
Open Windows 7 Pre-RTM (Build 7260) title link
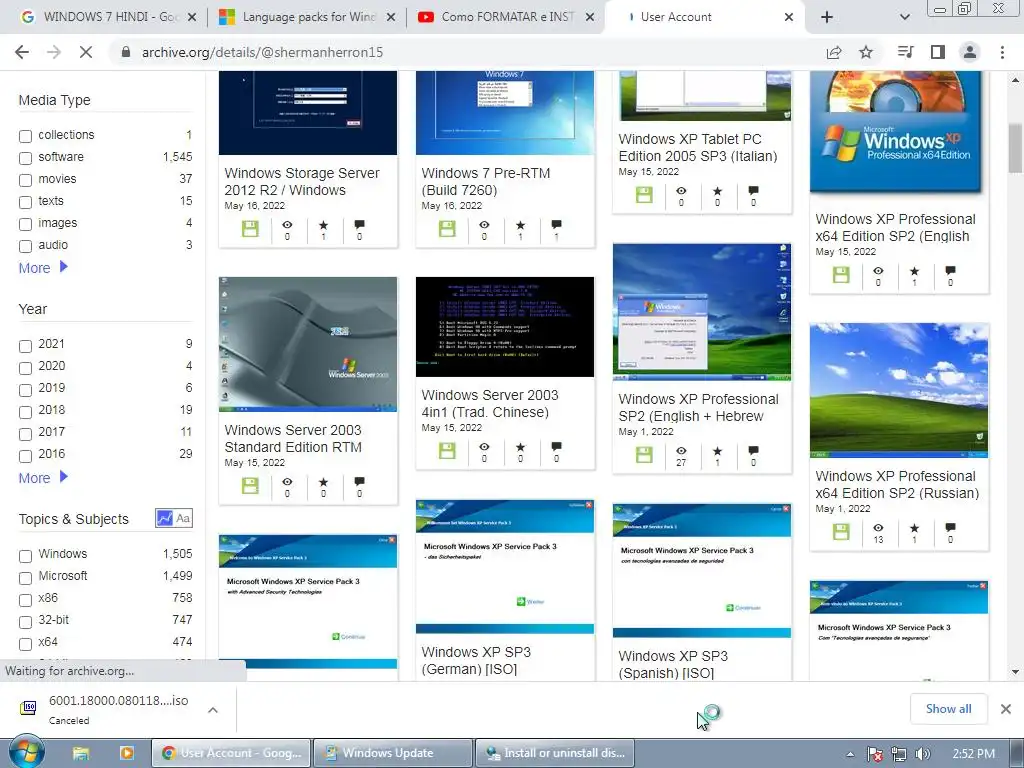point(486,182)
